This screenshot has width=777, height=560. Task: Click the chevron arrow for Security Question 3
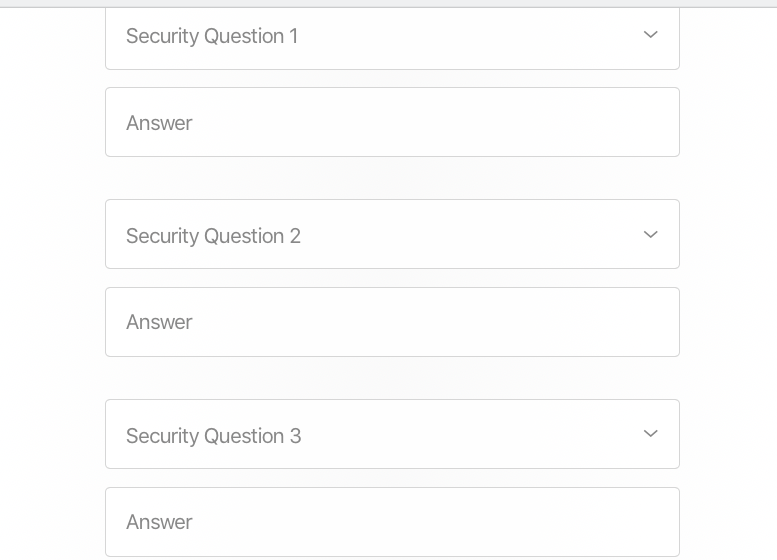click(x=650, y=434)
